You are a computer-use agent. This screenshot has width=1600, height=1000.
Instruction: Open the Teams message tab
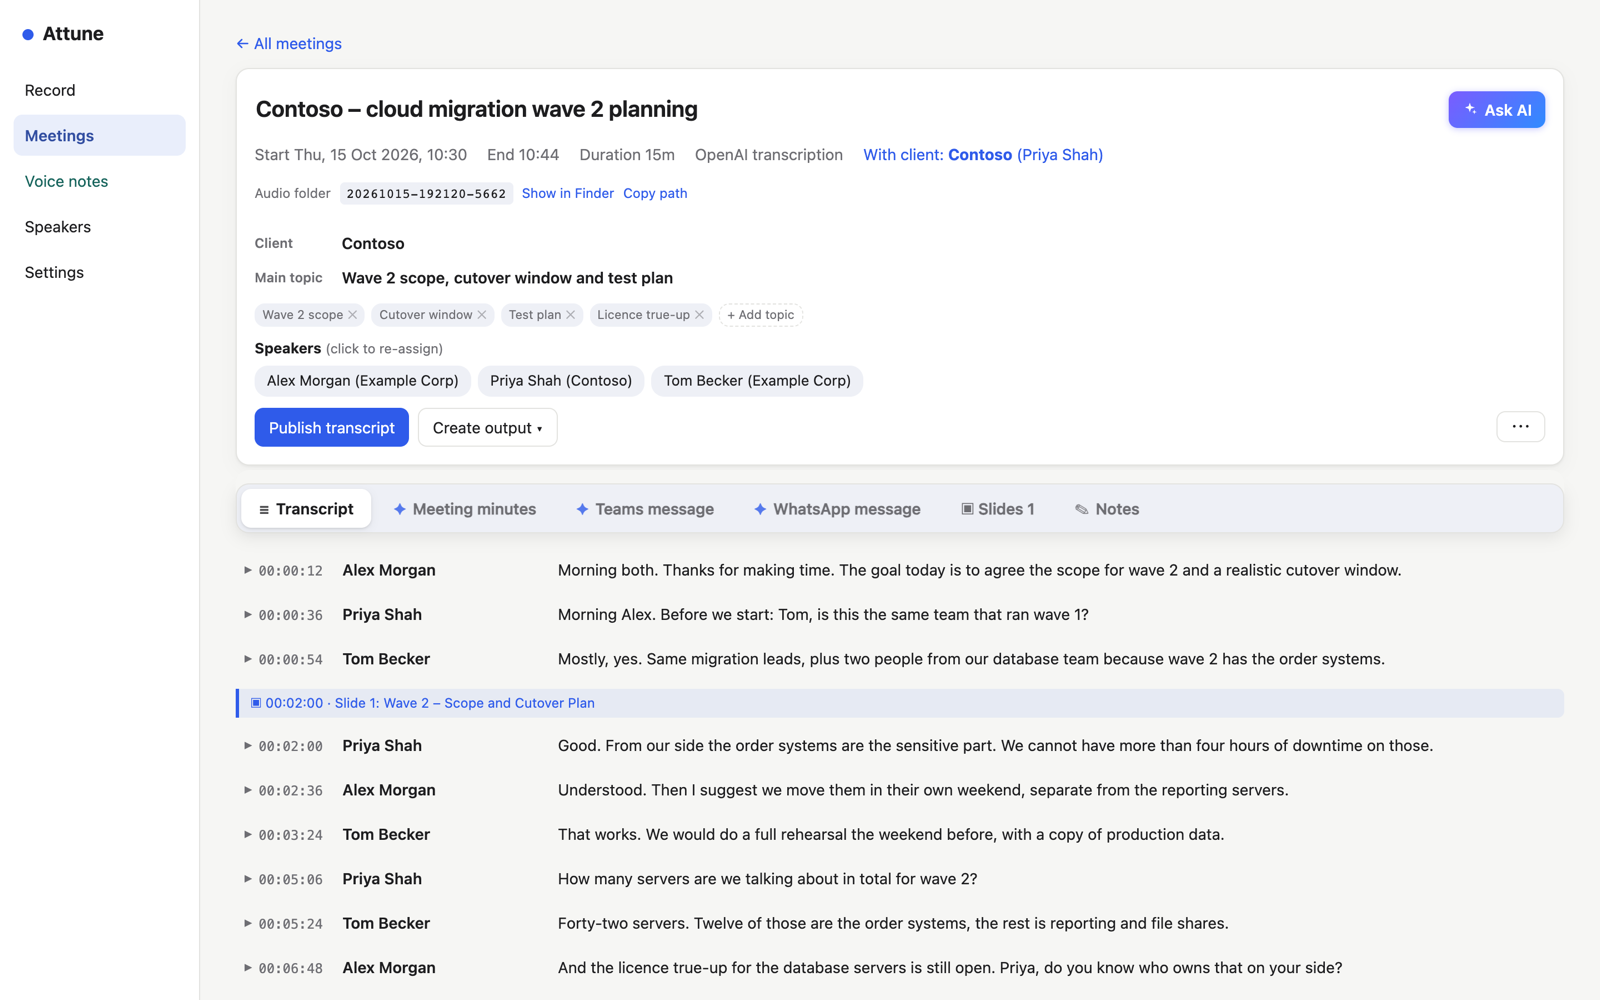pos(645,509)
